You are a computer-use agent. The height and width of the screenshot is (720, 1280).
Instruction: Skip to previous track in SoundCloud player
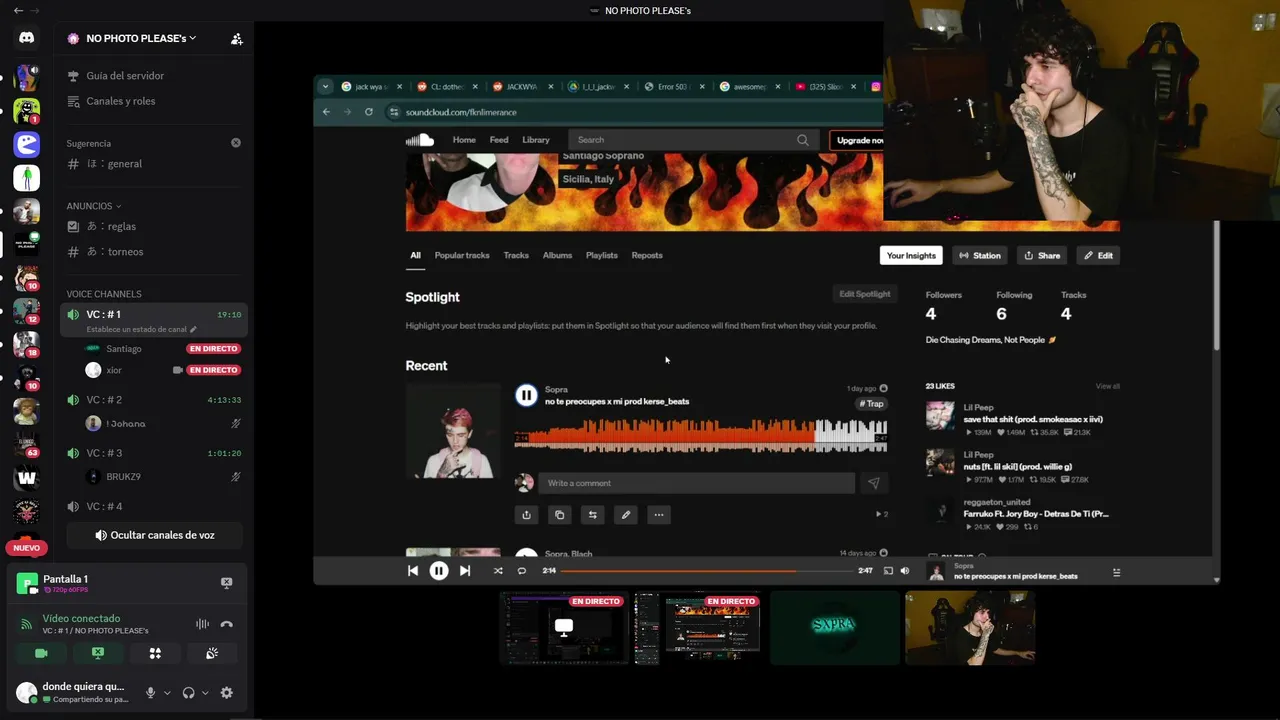pos(412,571)
